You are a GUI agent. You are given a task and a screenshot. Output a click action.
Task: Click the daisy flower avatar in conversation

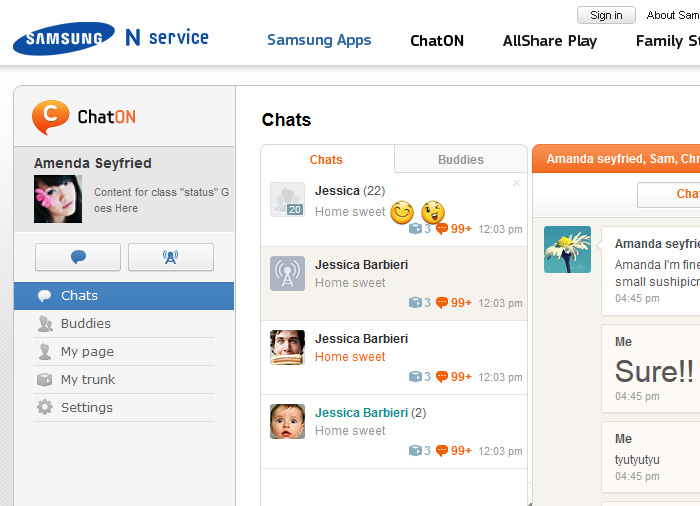[567, 250]
